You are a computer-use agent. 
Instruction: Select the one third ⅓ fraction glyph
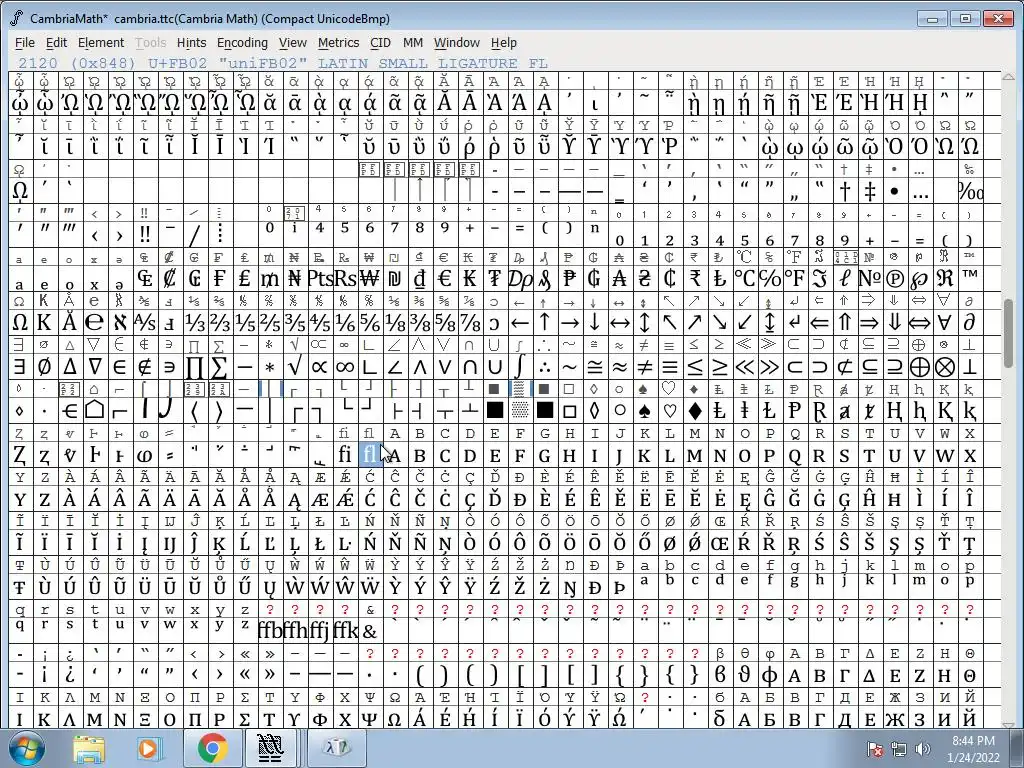click(195, 323)
